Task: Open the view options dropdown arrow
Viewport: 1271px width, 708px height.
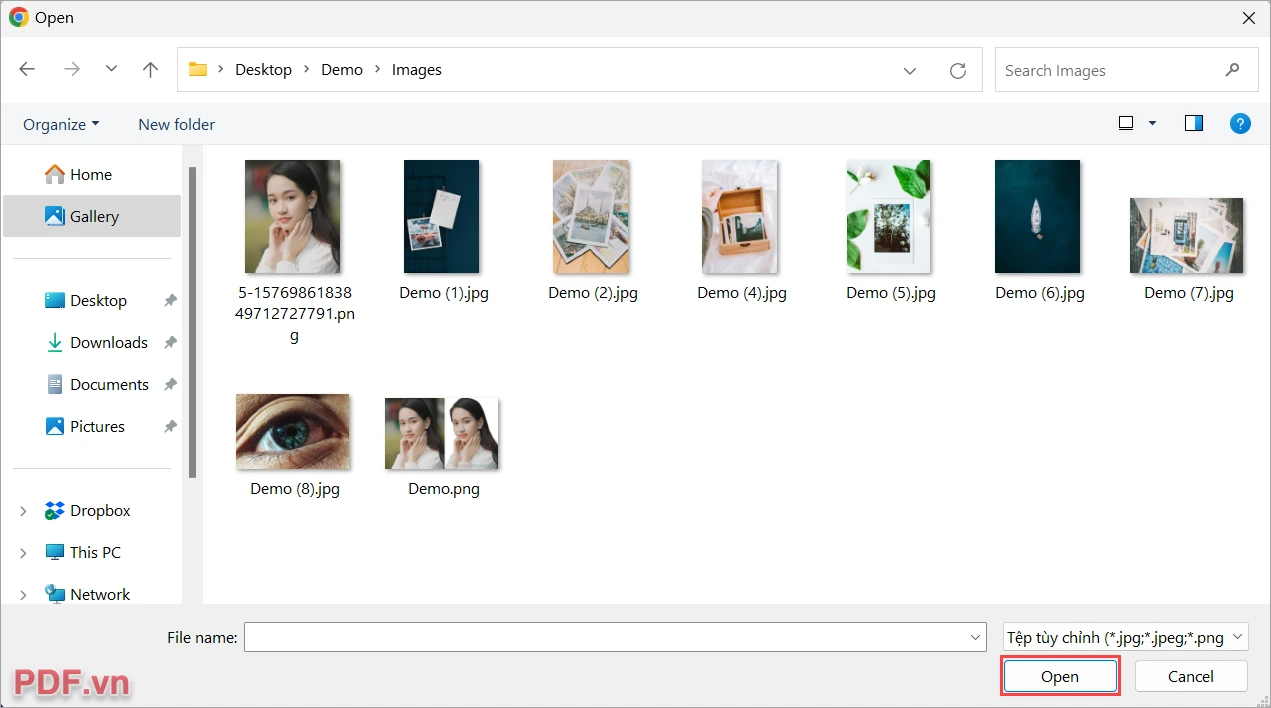Action: point(1152,123)
